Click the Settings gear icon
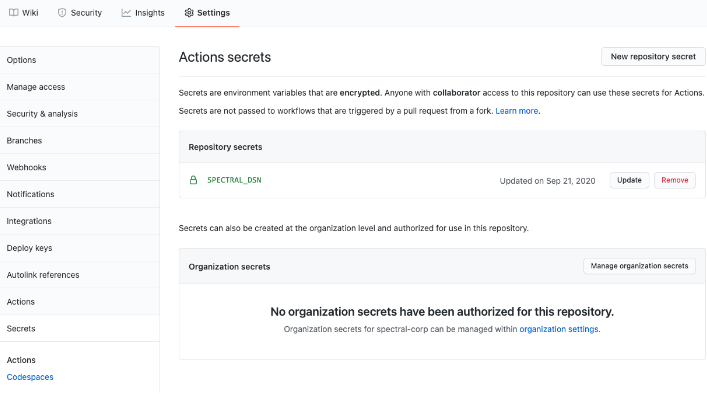 pyautogui.click(x=189, y=13)
